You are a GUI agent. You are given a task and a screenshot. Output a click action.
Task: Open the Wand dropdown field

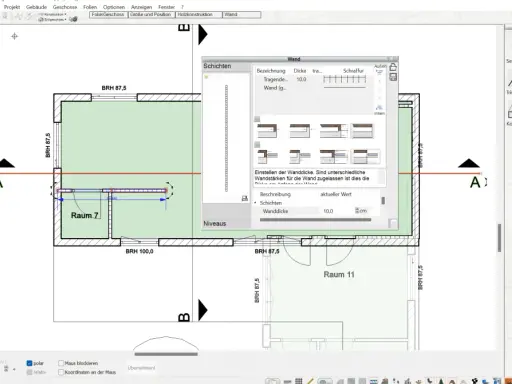coord(242,15)
